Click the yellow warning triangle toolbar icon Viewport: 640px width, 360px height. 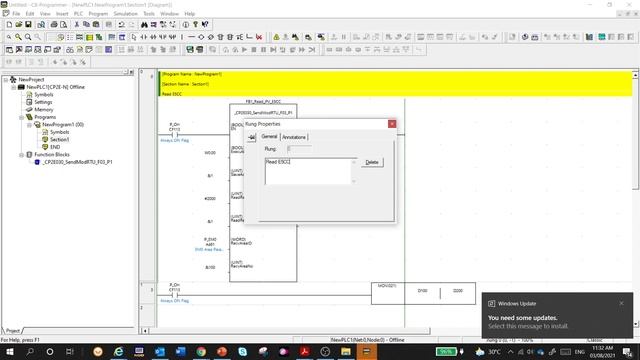coord(276,37)
